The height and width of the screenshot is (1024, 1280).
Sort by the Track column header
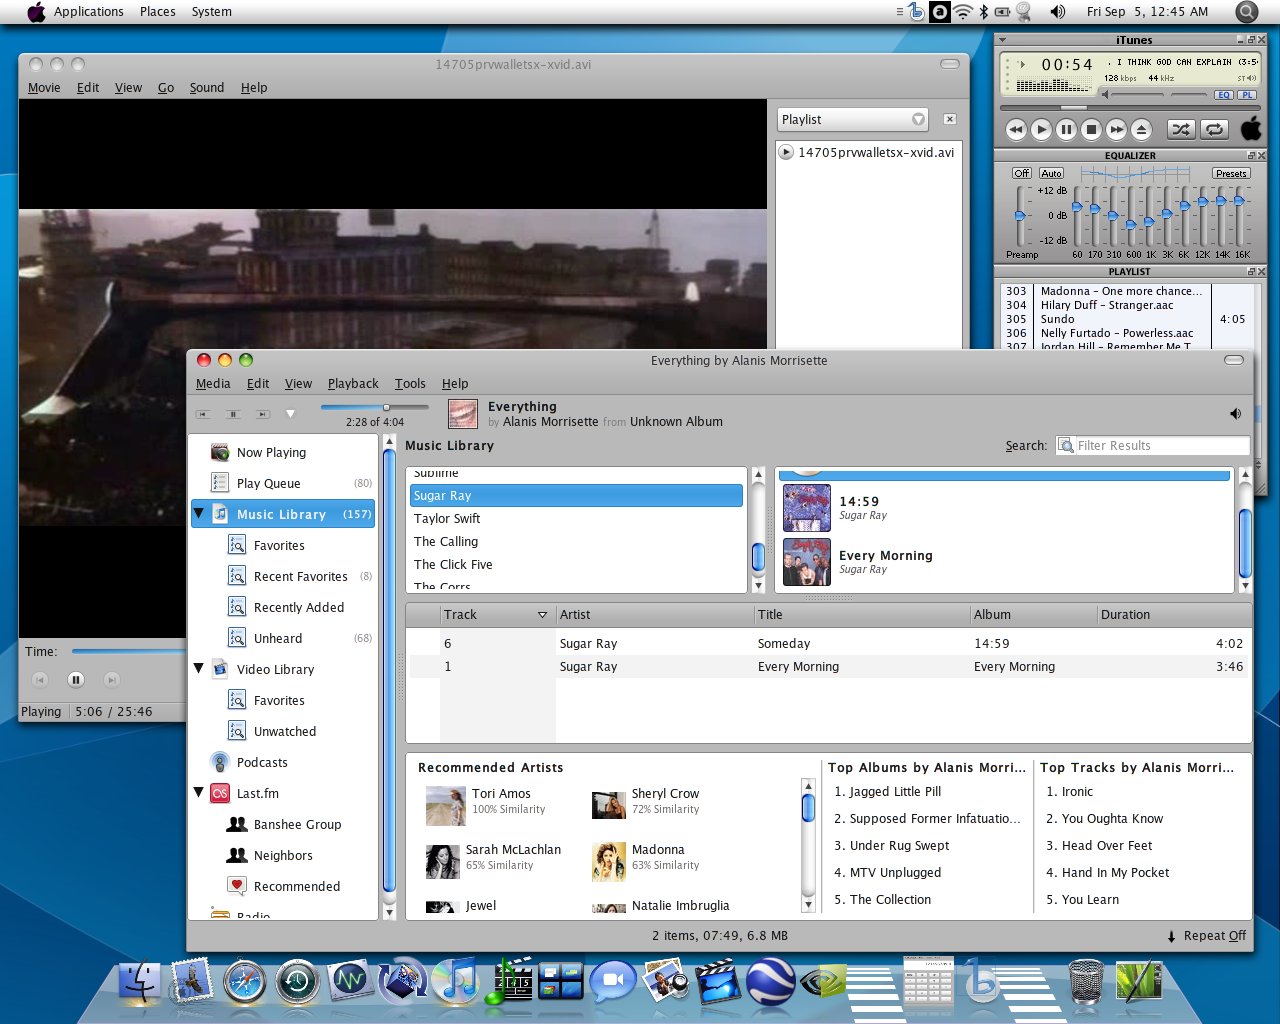pyautogui.click(x=496, y=615)
